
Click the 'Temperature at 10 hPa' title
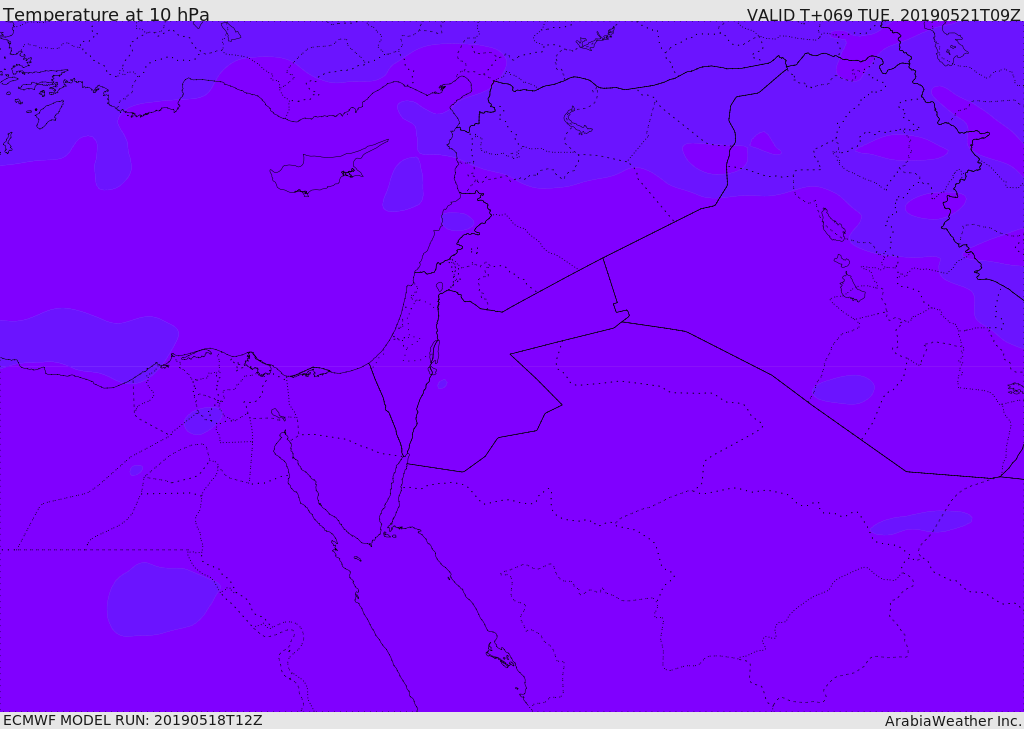[x=106, y=13]
